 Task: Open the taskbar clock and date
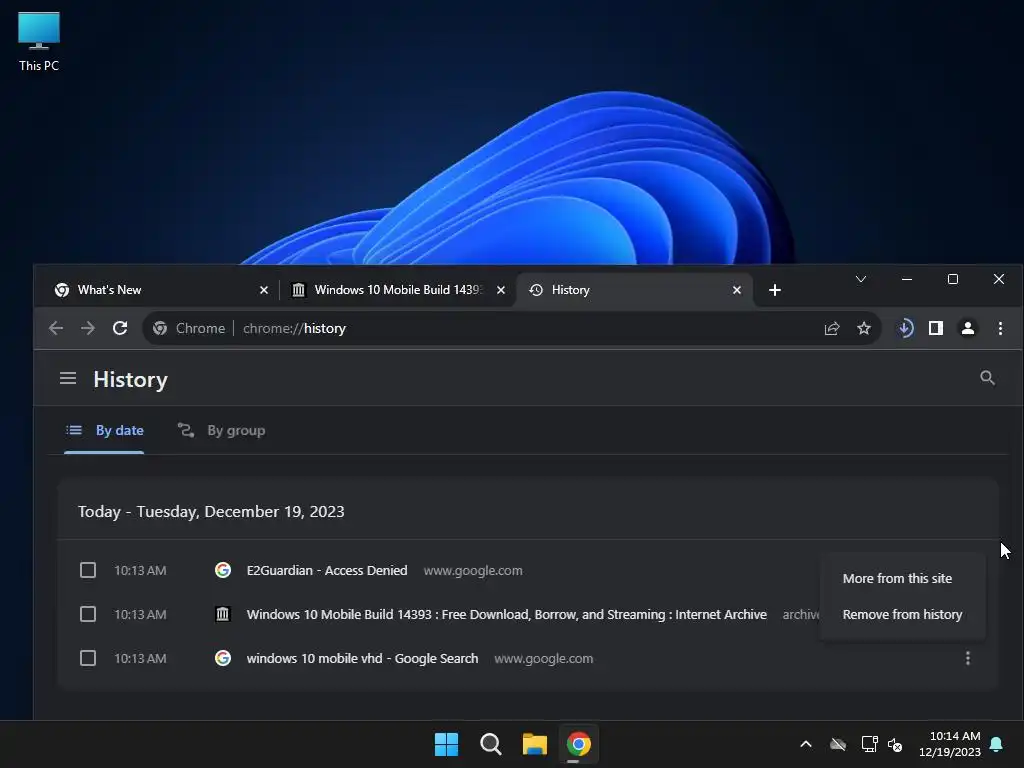point(950,744)
